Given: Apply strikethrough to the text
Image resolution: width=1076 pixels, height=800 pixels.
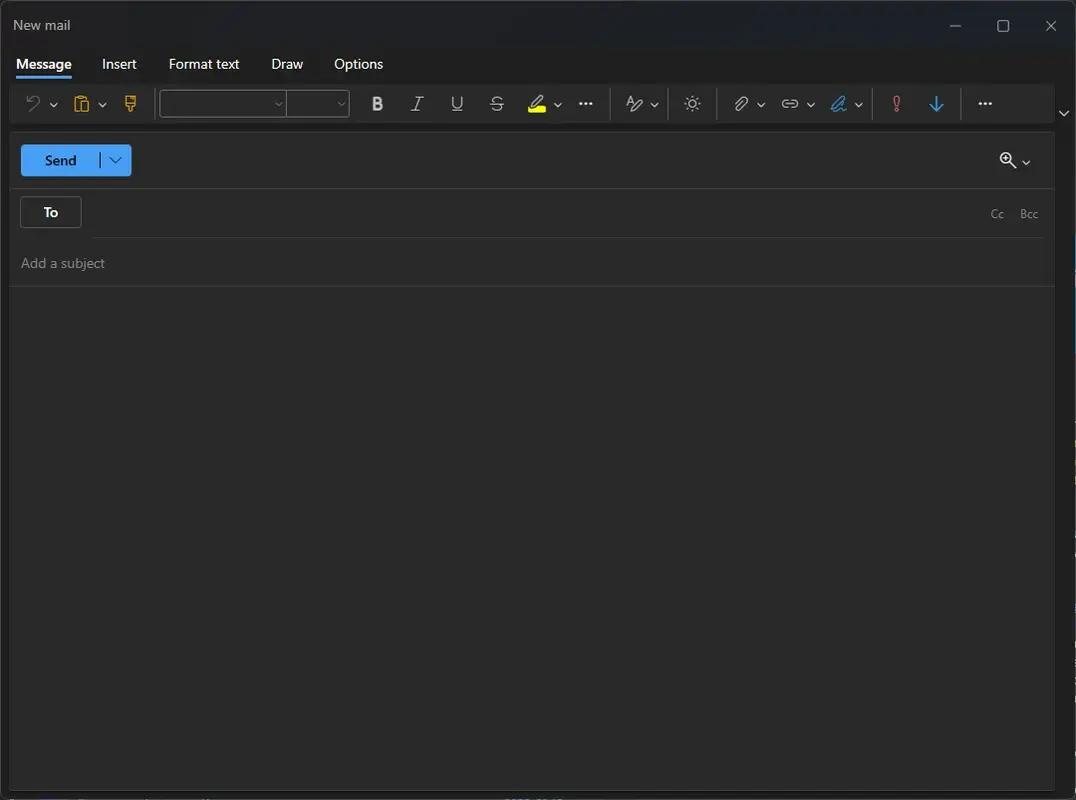Looking at the screenshot, I should pos(497,103).
